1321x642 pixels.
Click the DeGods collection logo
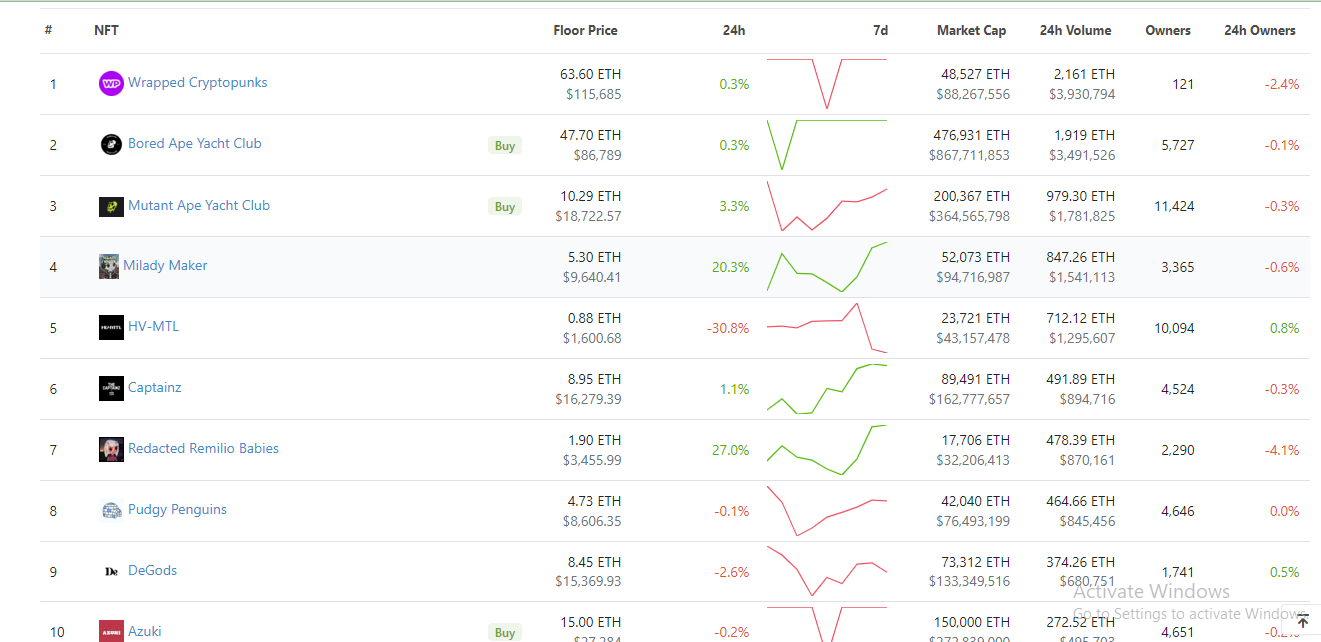pyautogui.click(x=111, y=571)
